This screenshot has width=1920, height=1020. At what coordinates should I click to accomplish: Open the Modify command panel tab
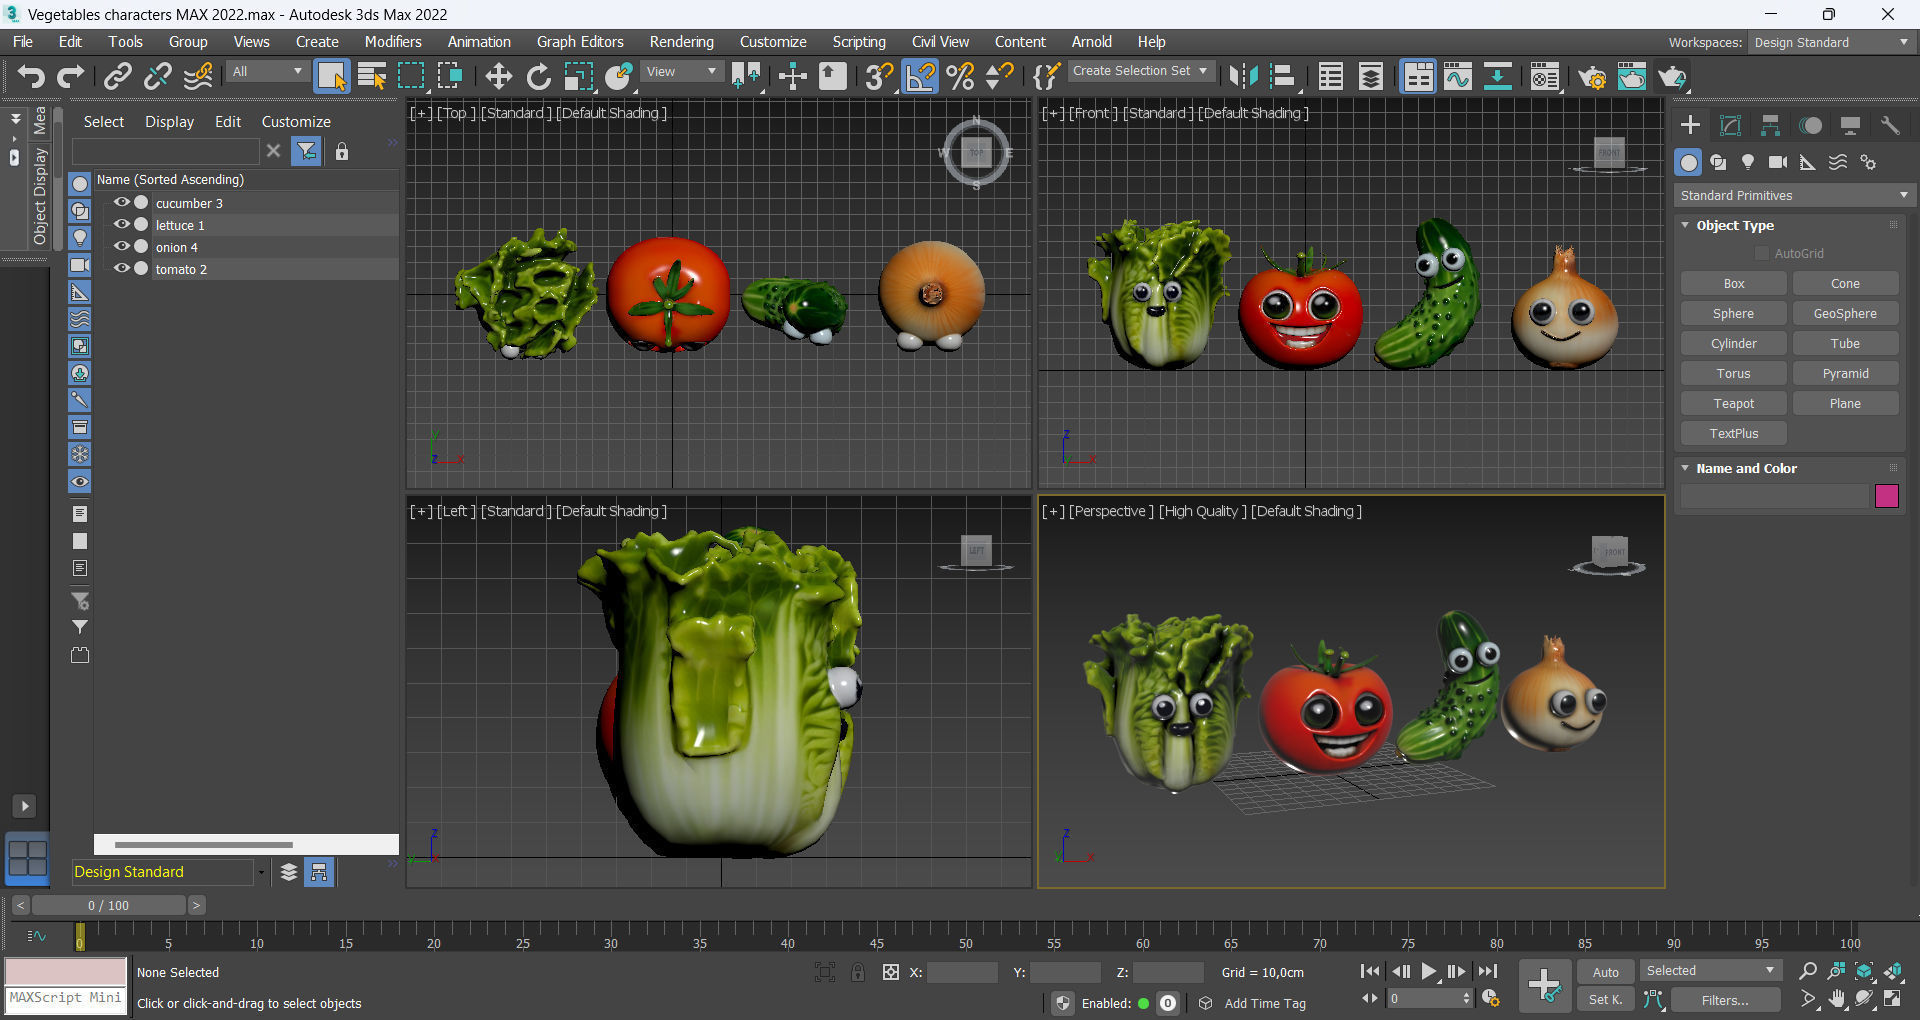1730,125
